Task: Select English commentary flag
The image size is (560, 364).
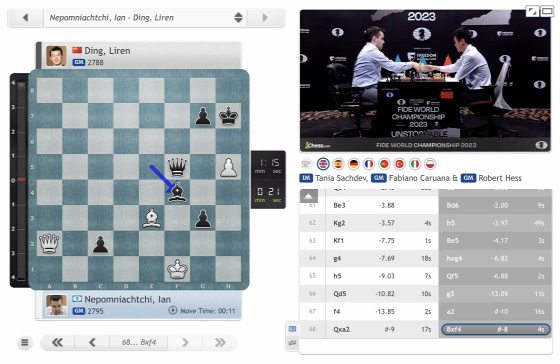Action: (323, 164)
